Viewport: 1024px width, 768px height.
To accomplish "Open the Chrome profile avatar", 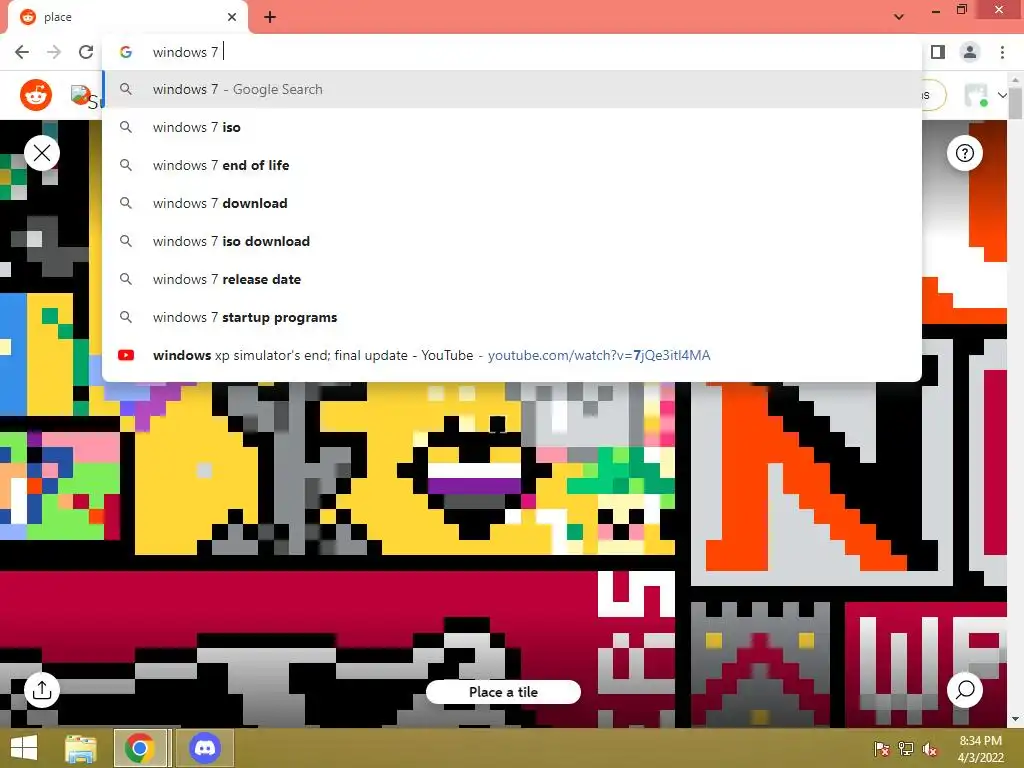I will point(970,52).
